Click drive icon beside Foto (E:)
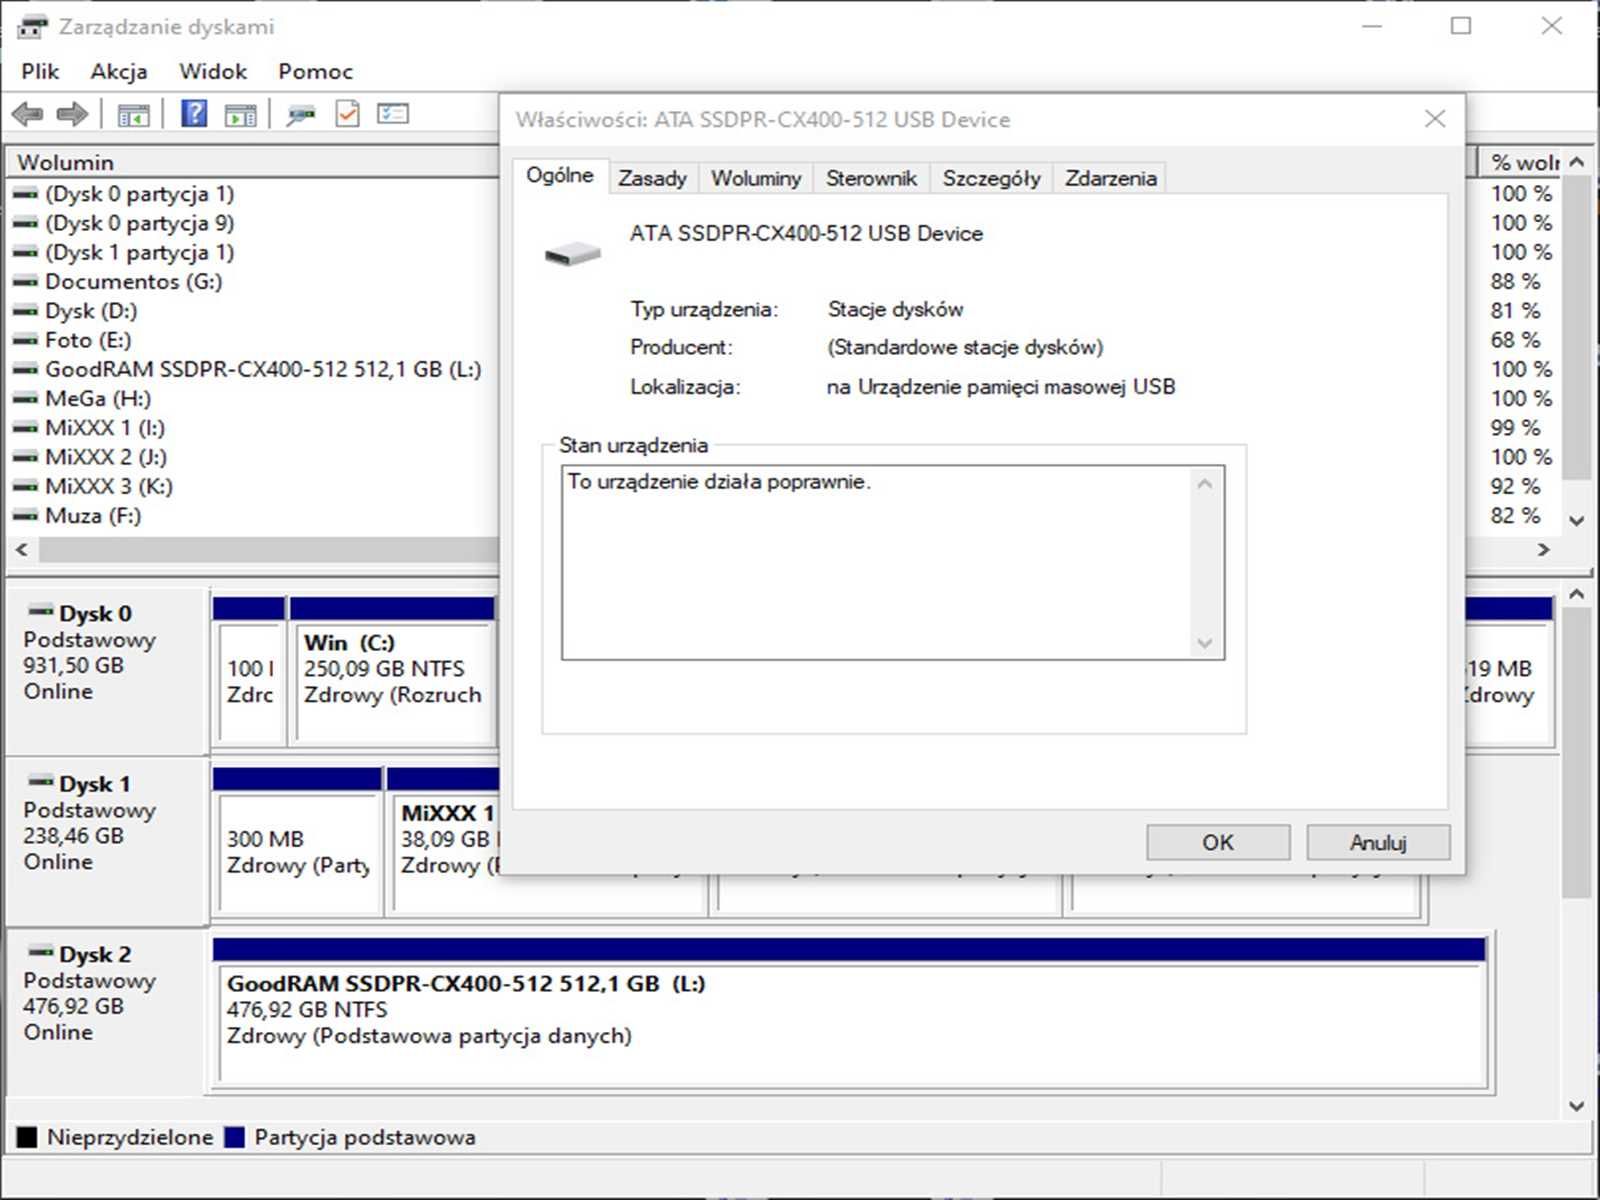 (25, 340)
